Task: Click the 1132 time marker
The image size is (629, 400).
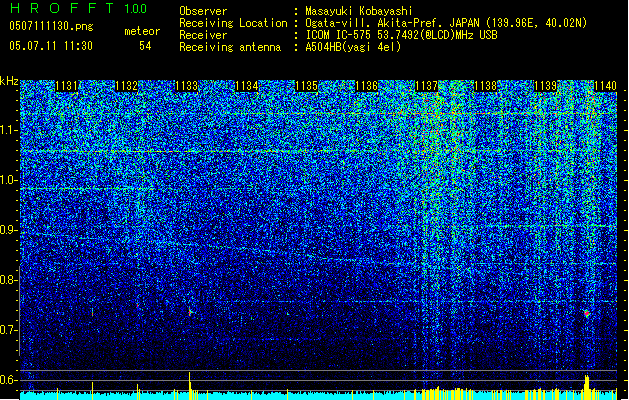Action: [126, 86]
